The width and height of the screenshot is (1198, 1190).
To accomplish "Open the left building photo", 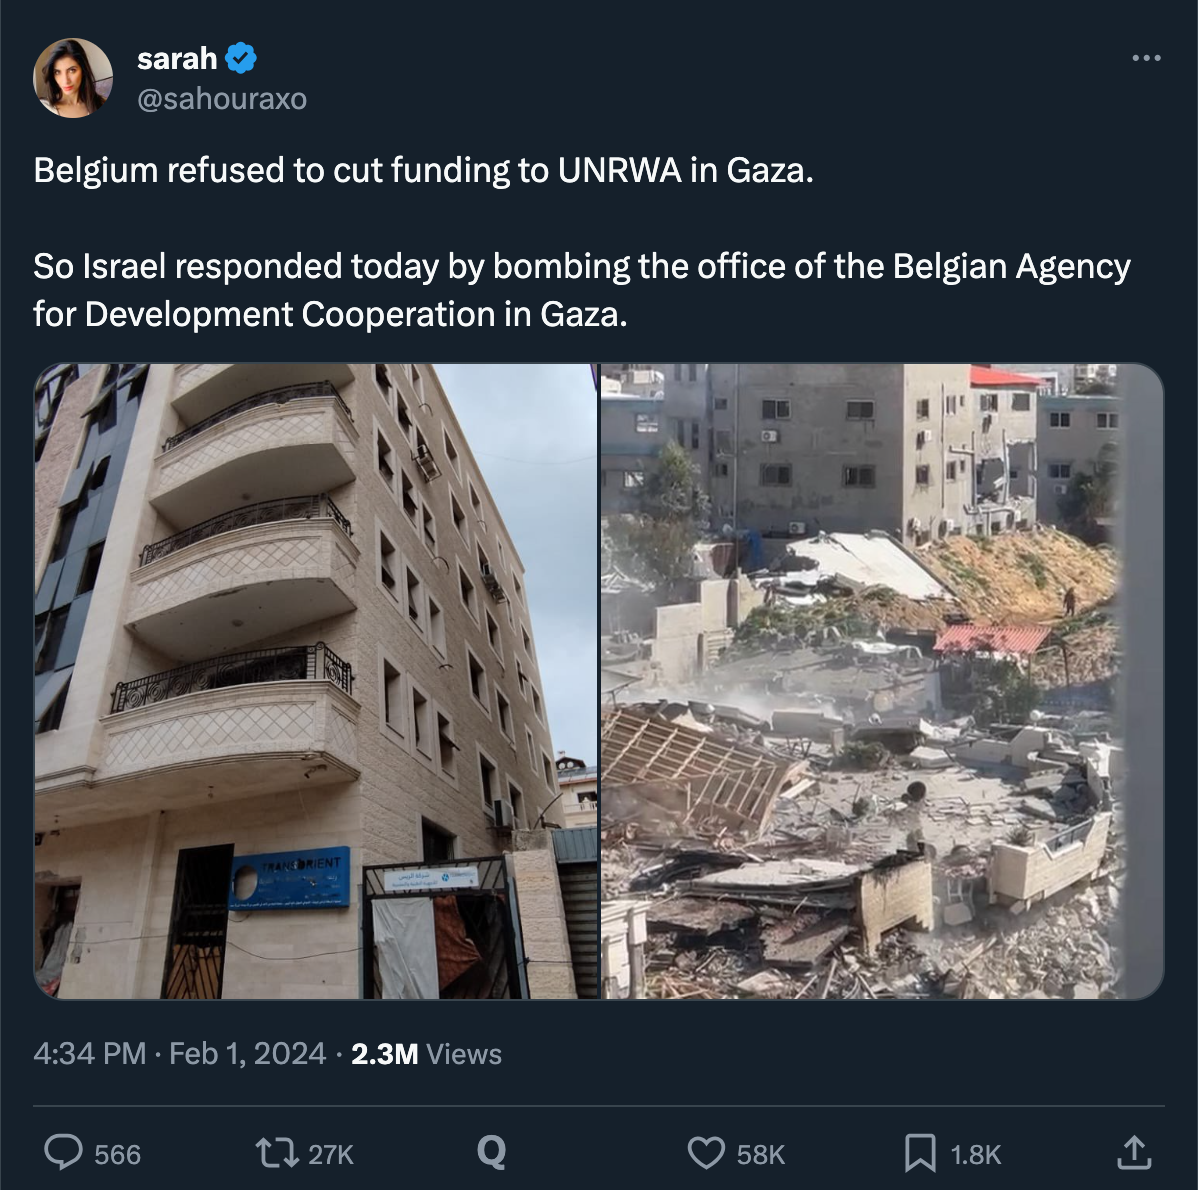I will click(x=316, y=681).
